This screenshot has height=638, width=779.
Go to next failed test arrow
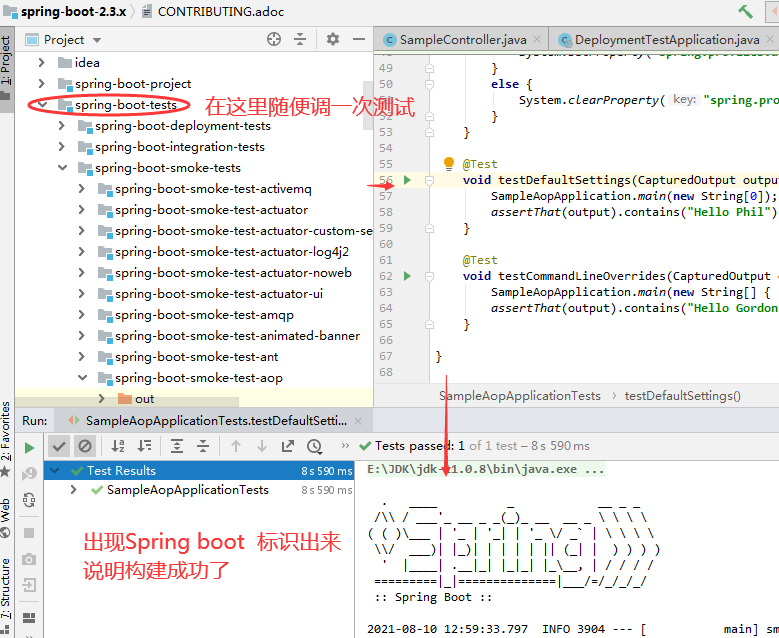click(262, 446)
